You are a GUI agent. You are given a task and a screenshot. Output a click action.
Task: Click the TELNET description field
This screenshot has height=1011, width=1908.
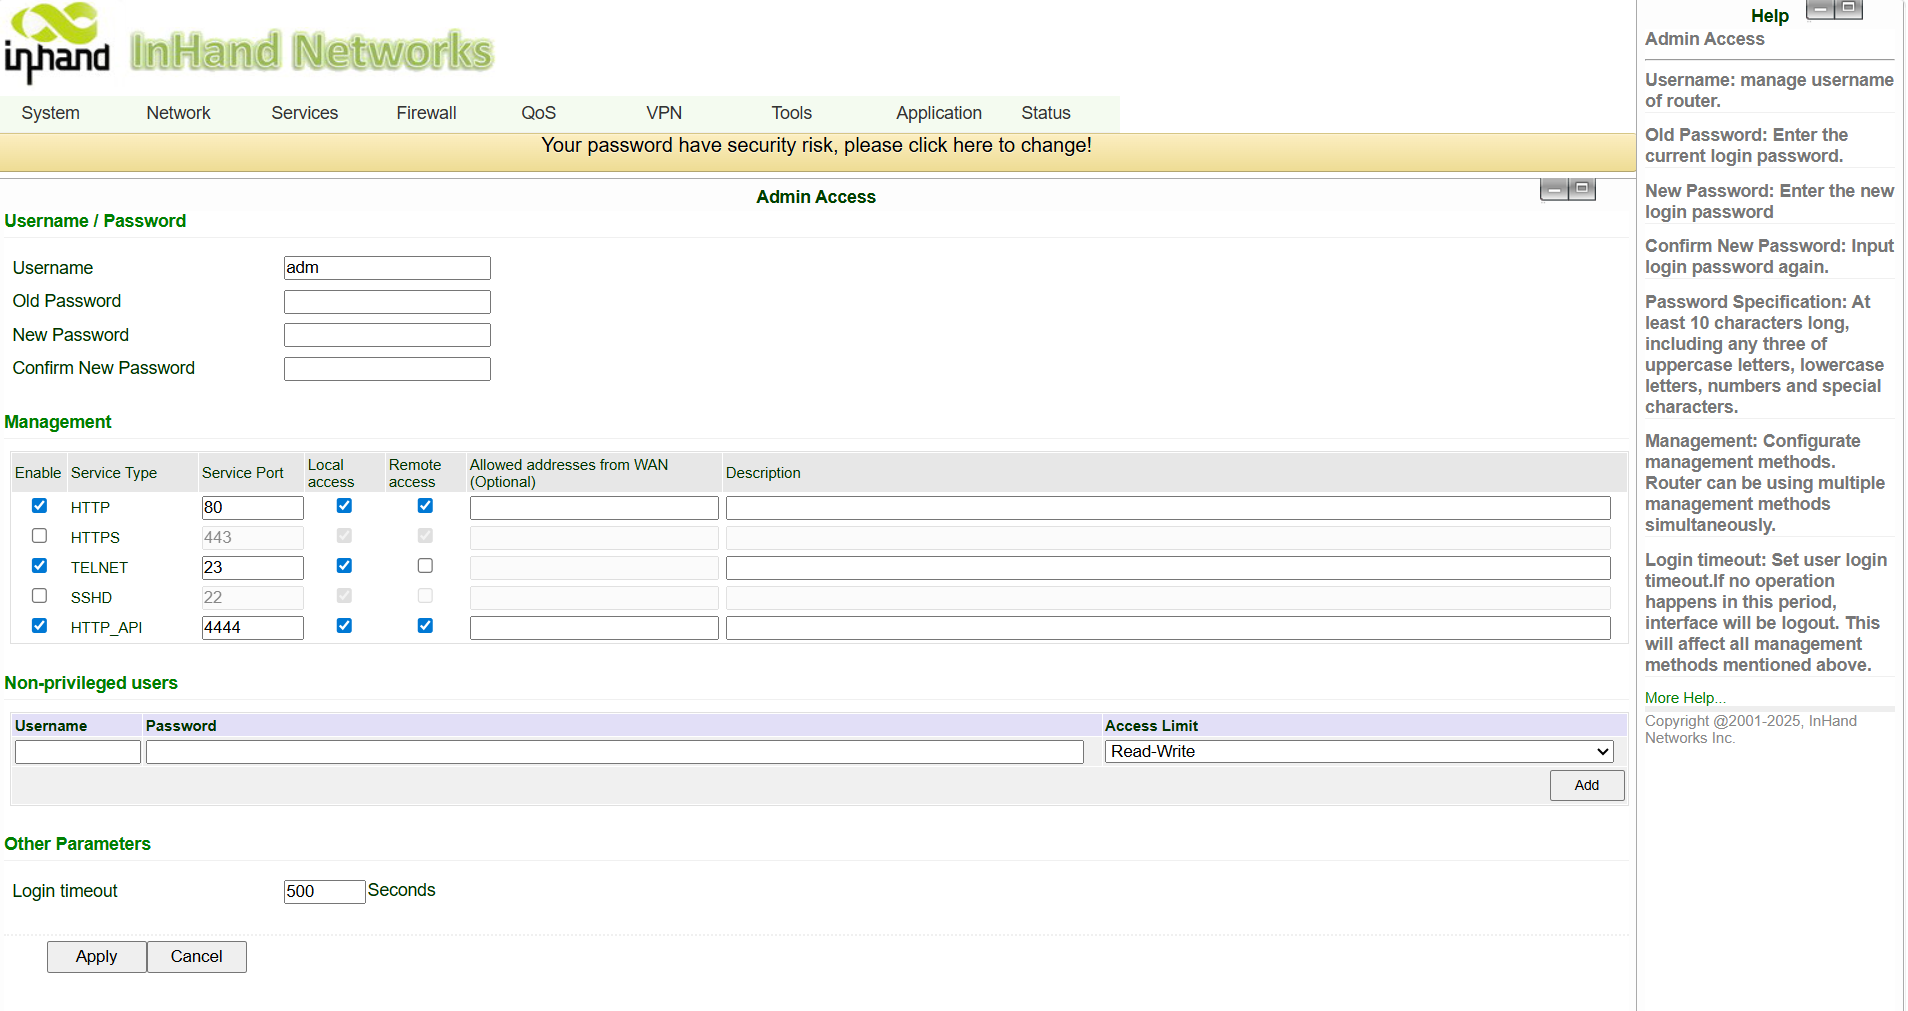click(x=1168, y=568)
